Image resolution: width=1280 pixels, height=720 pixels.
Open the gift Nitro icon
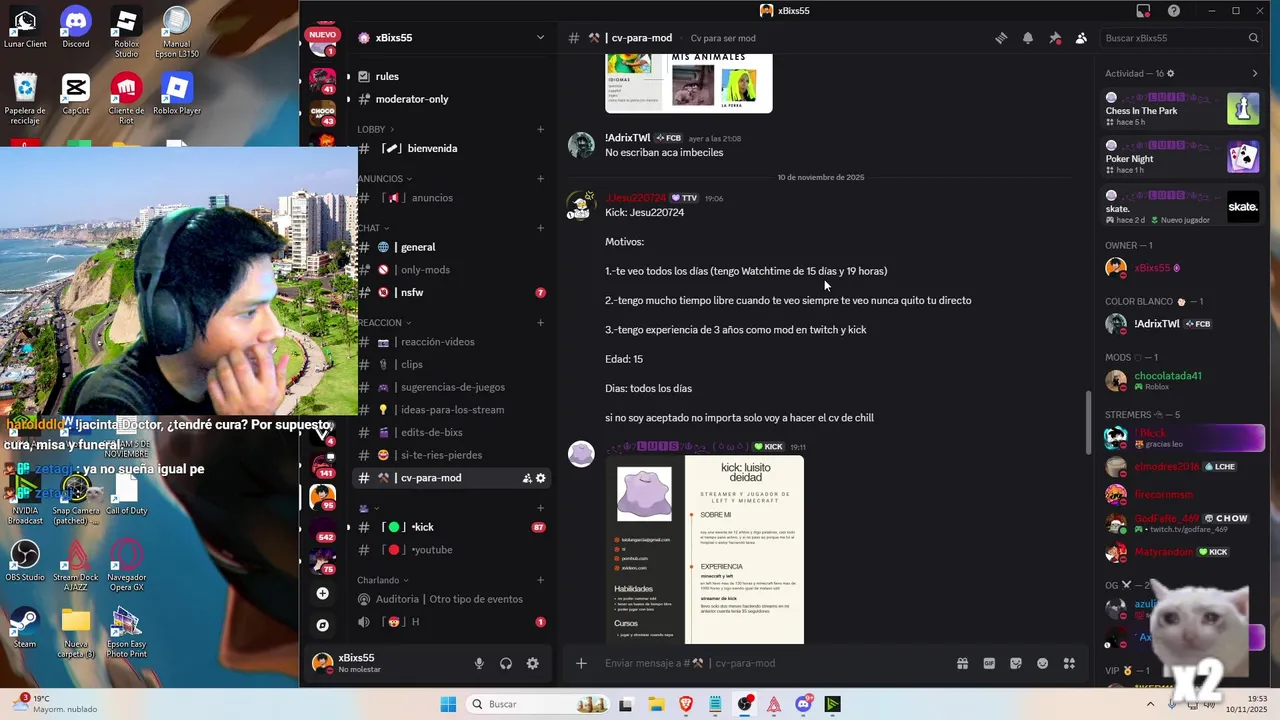pos(962,663)
